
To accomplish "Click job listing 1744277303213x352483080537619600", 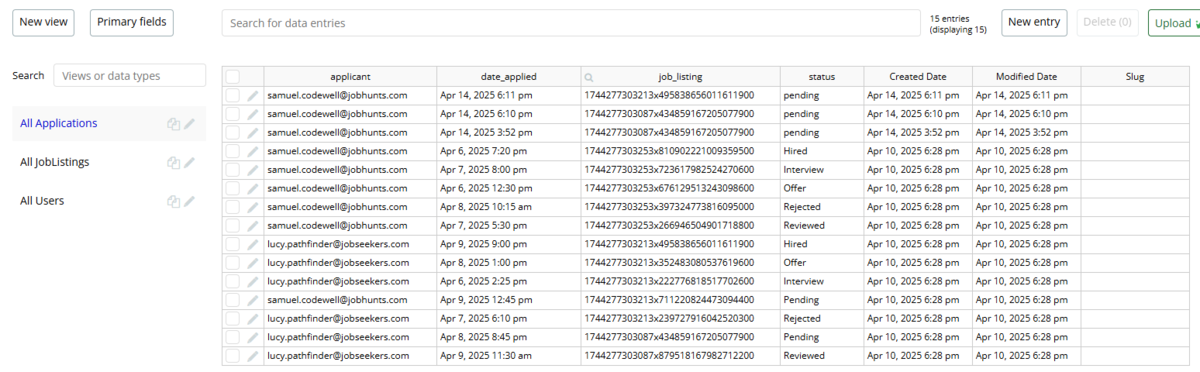I will tap(669, 263).
